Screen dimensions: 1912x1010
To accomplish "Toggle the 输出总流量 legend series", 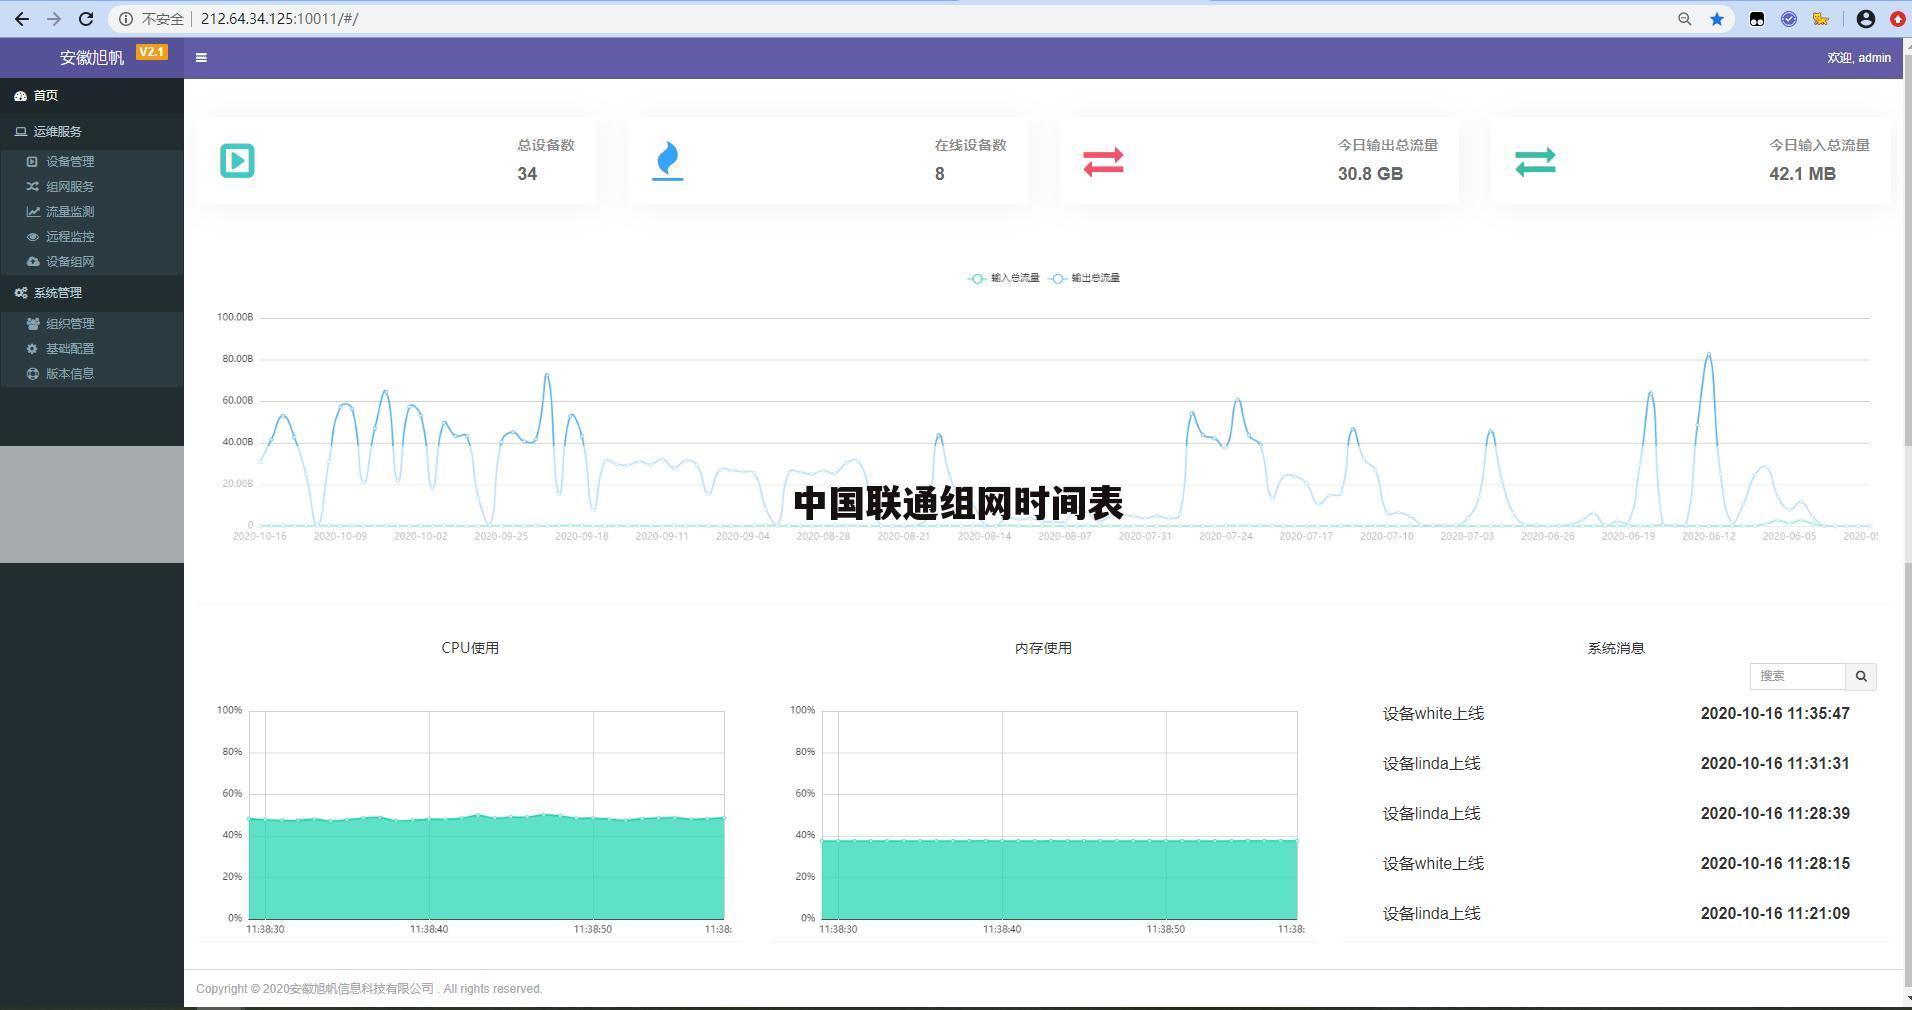I will (1084, 278).
